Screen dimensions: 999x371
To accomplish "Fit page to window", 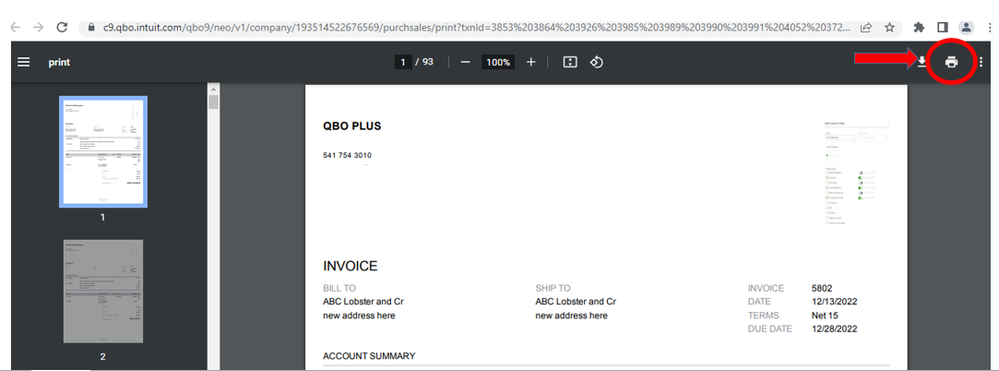I will pos(570,62).
